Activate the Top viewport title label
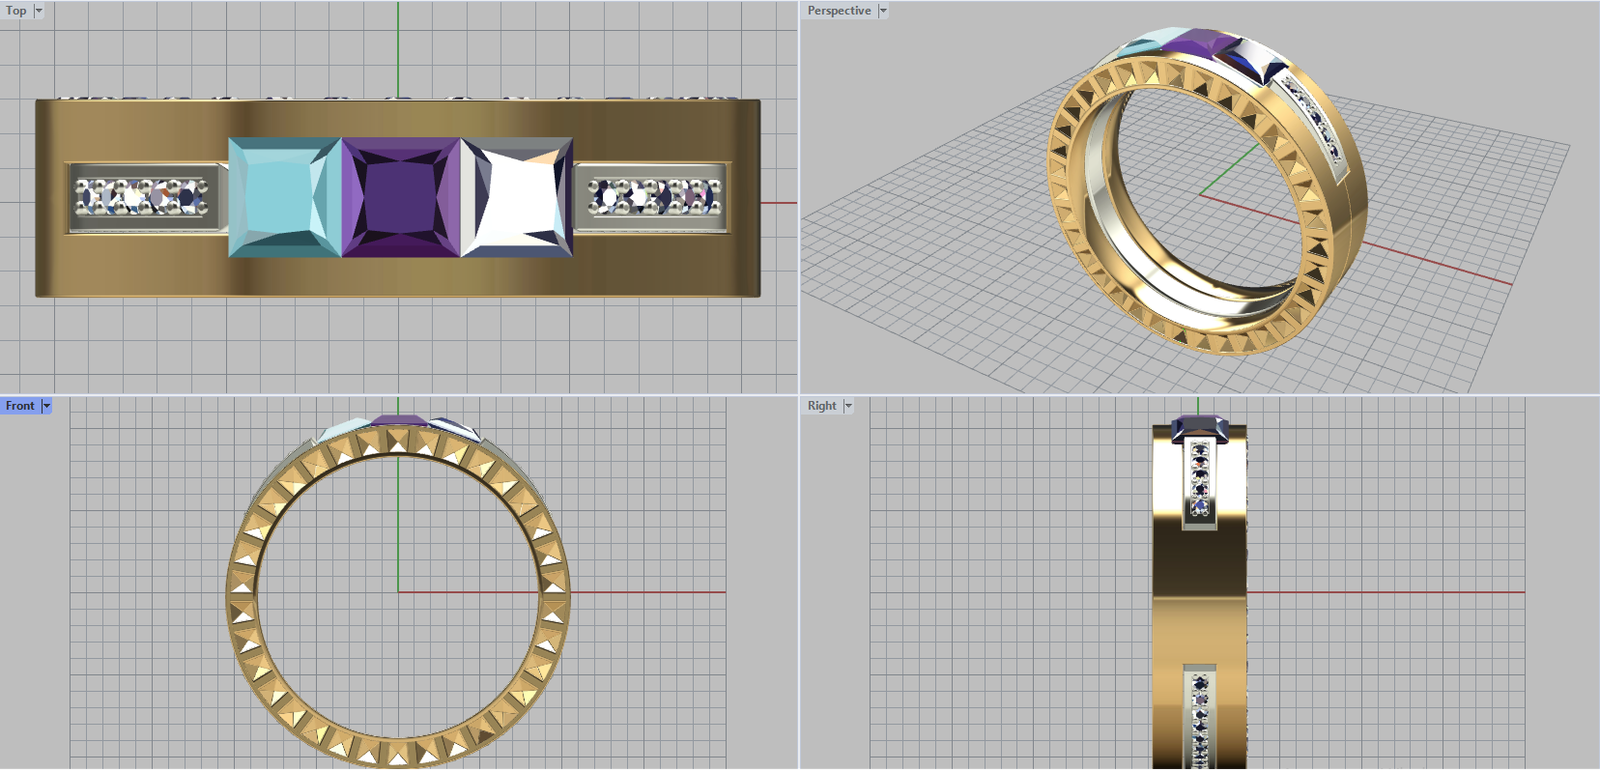 (x=16, y=11)
